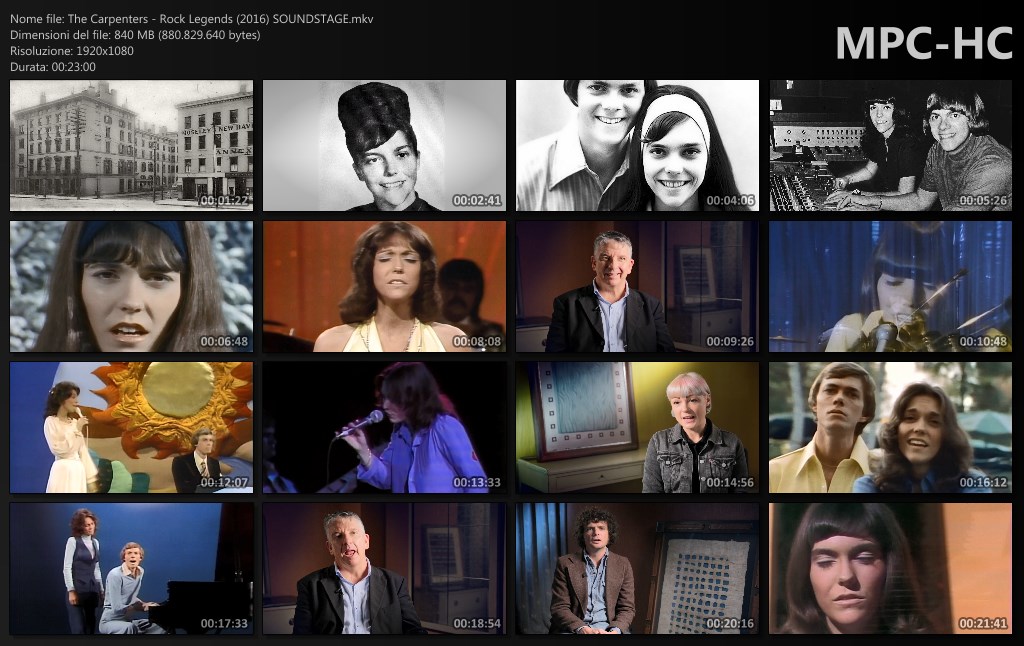
Task: Select the gray-haired man interview thumbnail at 00:09:26
Action: 637,287
